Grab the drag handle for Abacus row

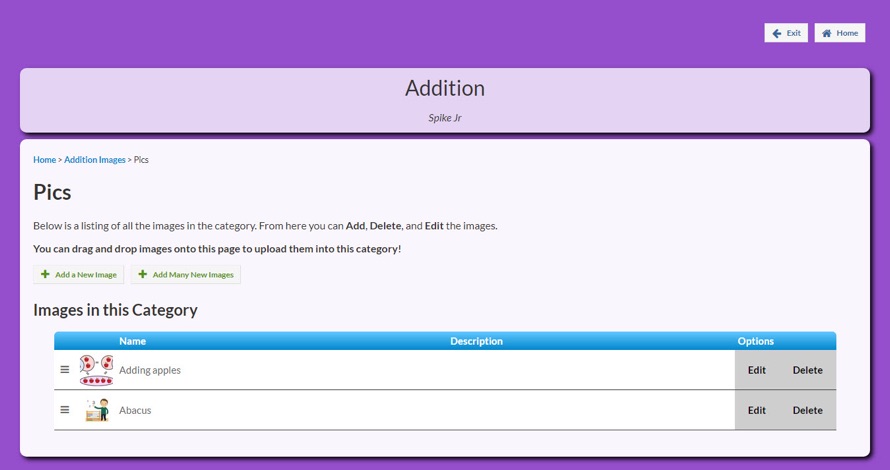tap(65, 410)
